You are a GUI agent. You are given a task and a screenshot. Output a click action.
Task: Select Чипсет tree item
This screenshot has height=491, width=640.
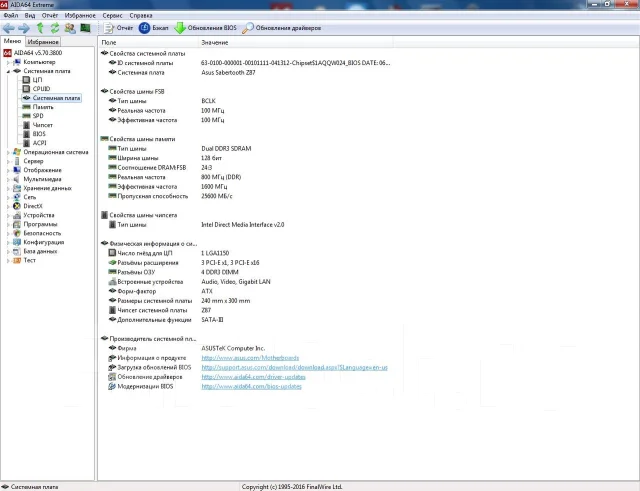coord(42,125)
